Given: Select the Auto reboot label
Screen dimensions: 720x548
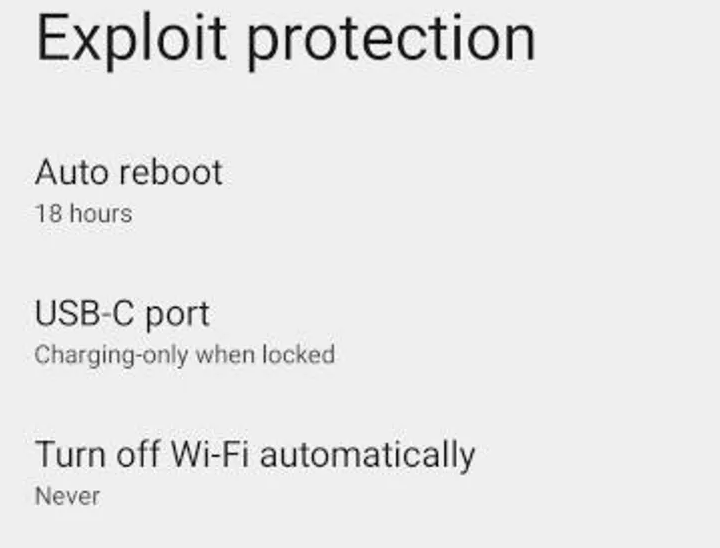Looking at the screenshot, I should pos(128,172).
